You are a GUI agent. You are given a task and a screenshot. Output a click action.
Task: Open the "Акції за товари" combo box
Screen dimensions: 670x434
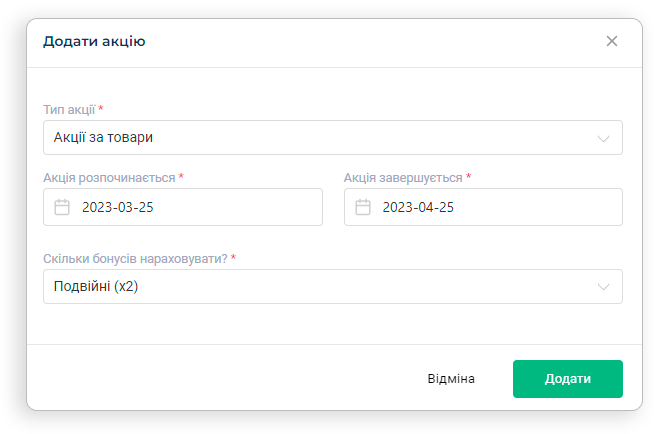[x=320, y=138]
